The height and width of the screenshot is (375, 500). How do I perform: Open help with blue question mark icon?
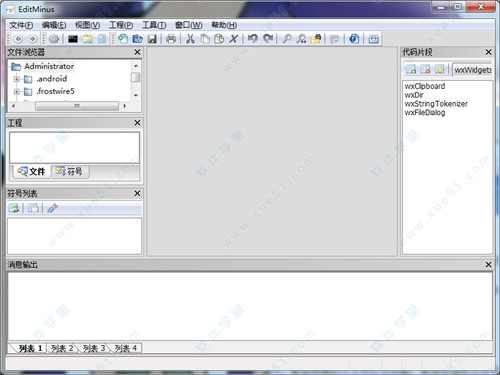tap(354, 39)
